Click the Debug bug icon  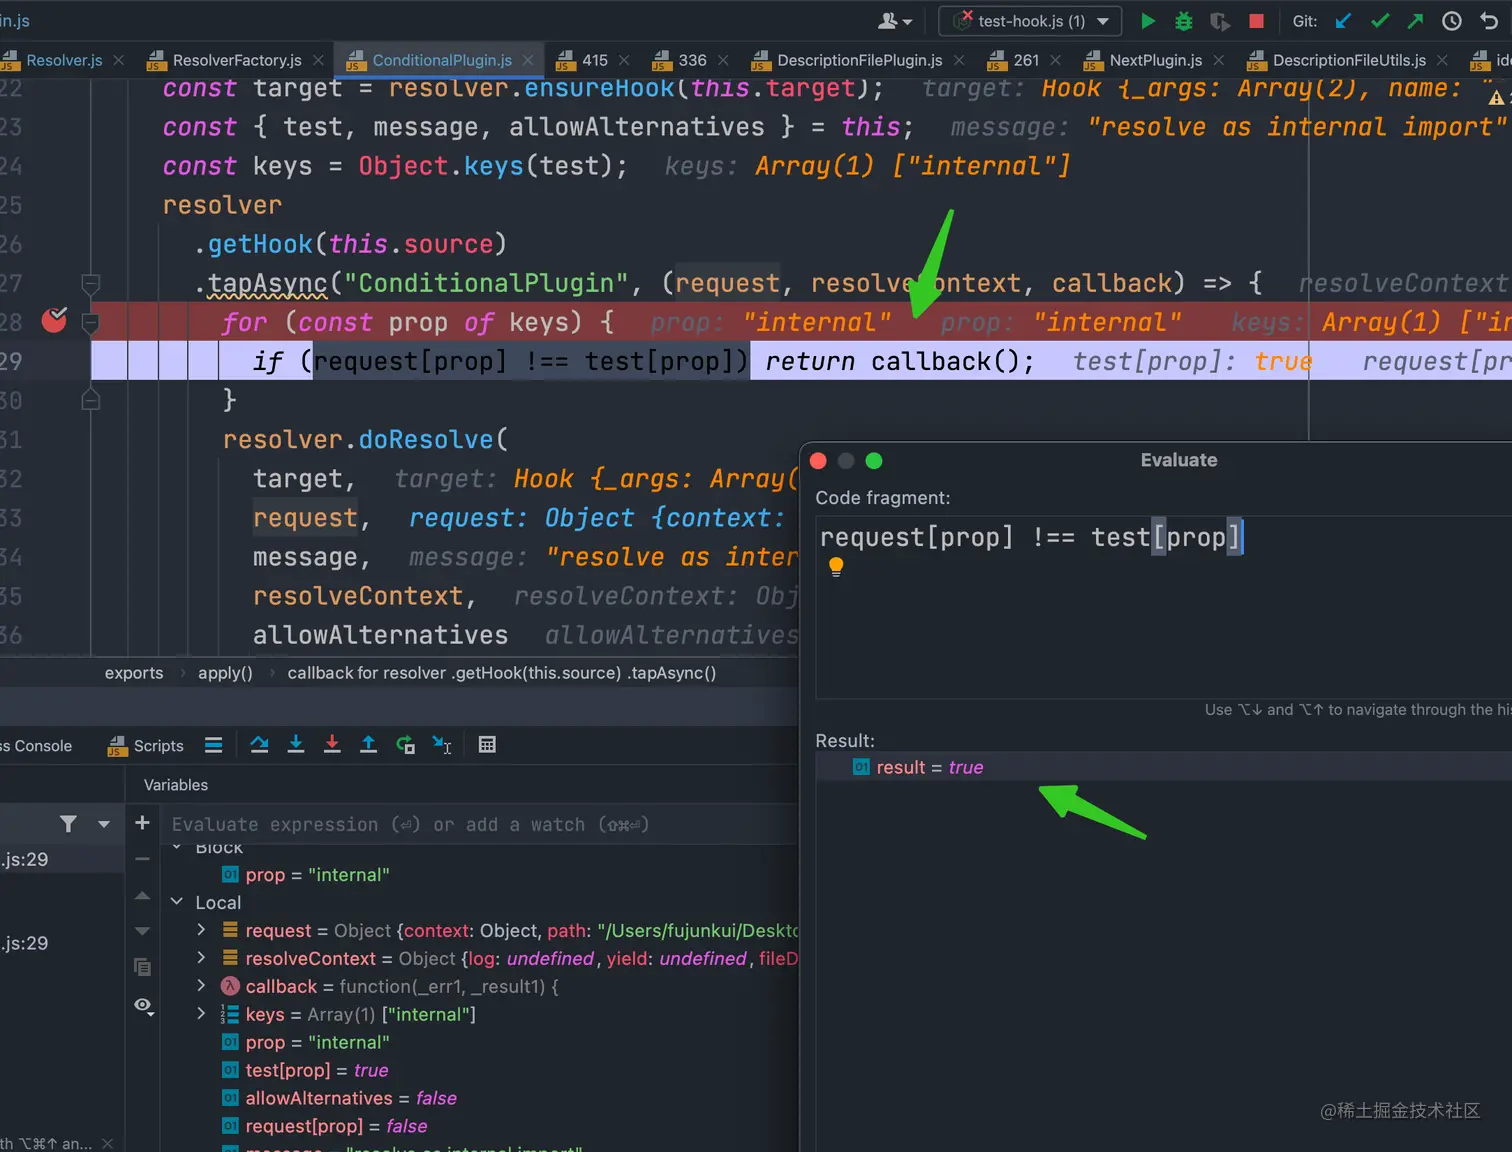point(1184,21)
